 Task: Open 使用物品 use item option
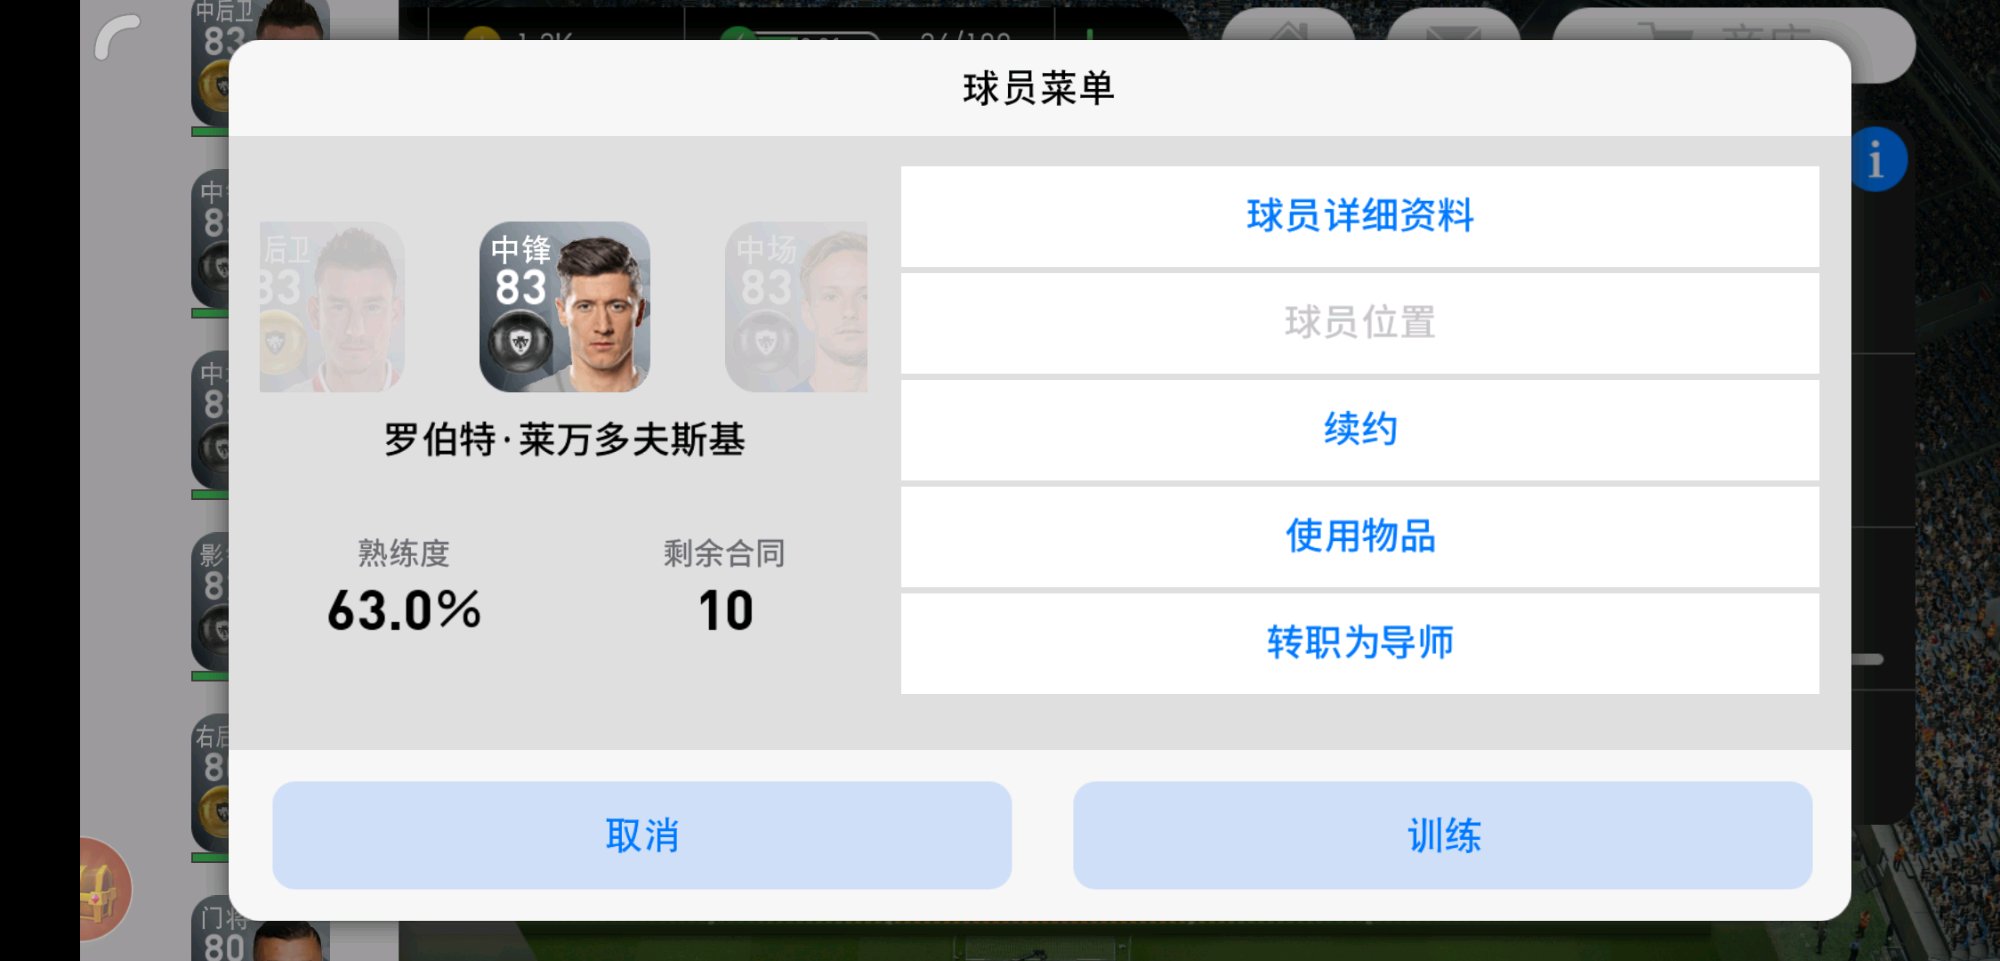[1359, 537]
